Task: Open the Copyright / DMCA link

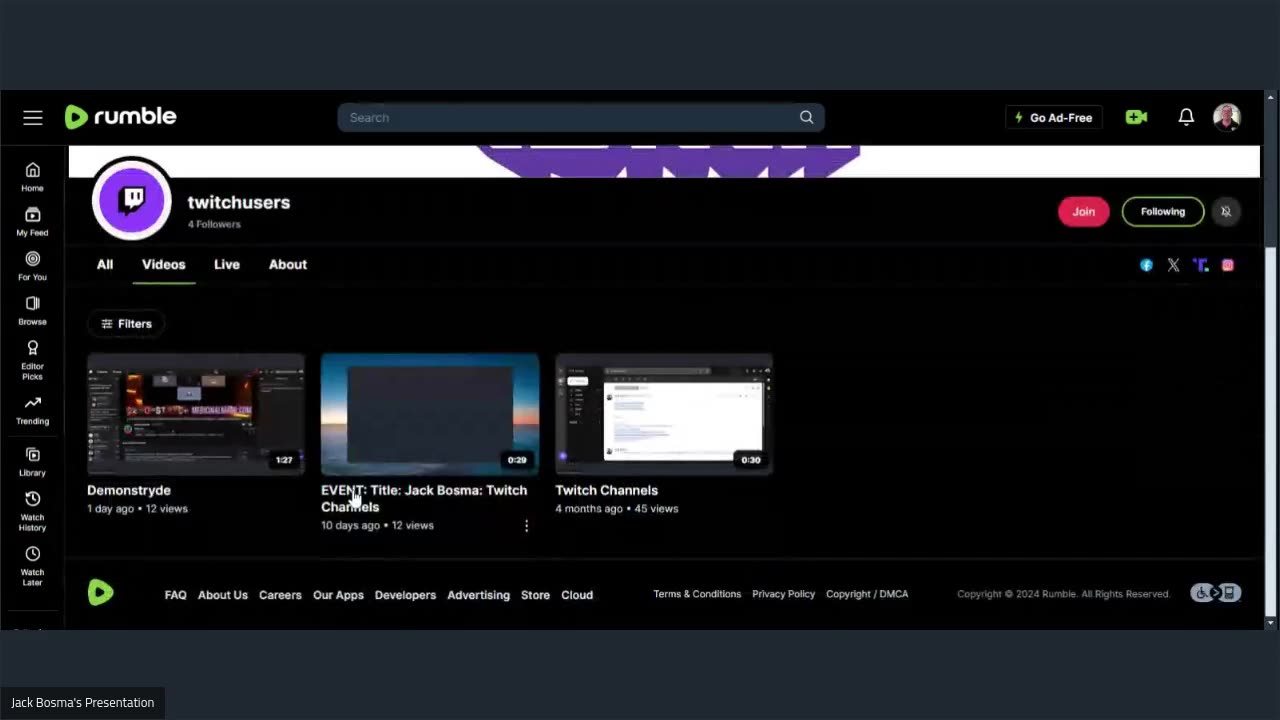Action: click(x=867, y=594)
